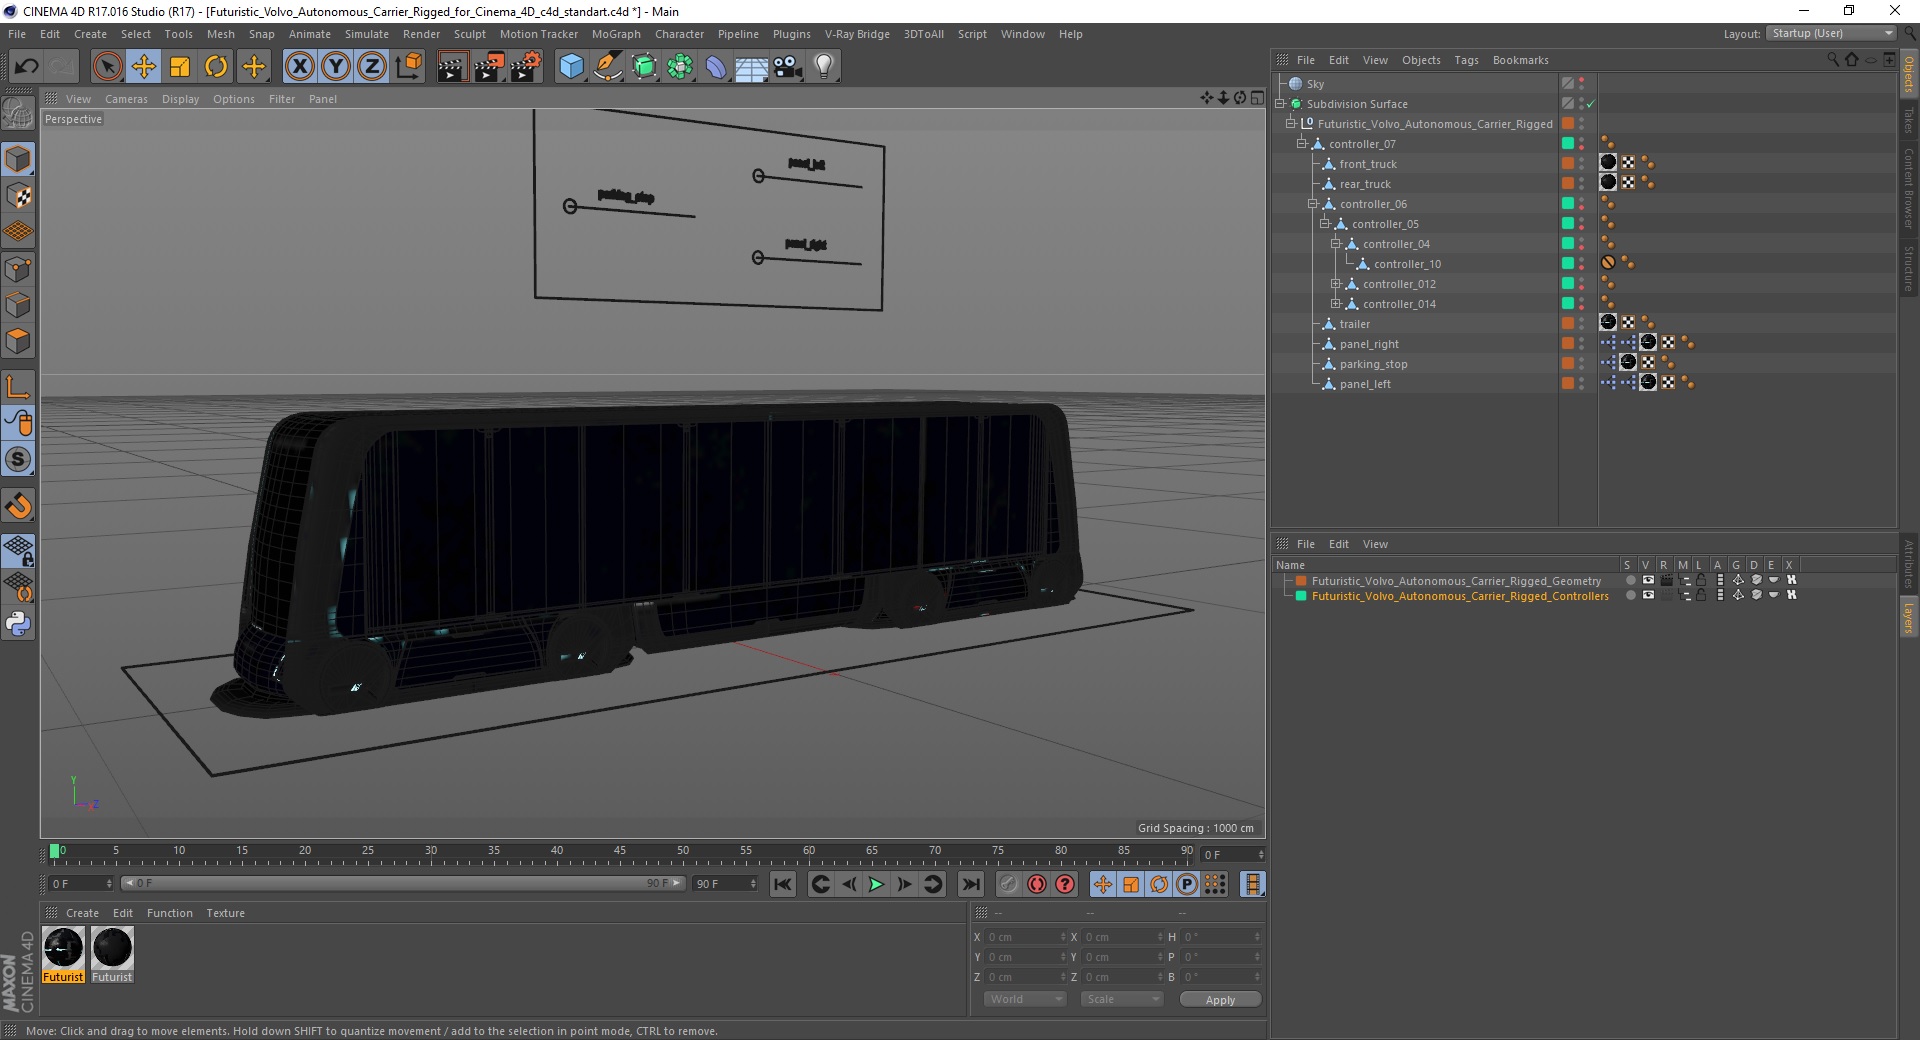Open the spline Pen tool
Image resolution: width=1920 pixels, height=1040 pixels.
tap(608, 67)
